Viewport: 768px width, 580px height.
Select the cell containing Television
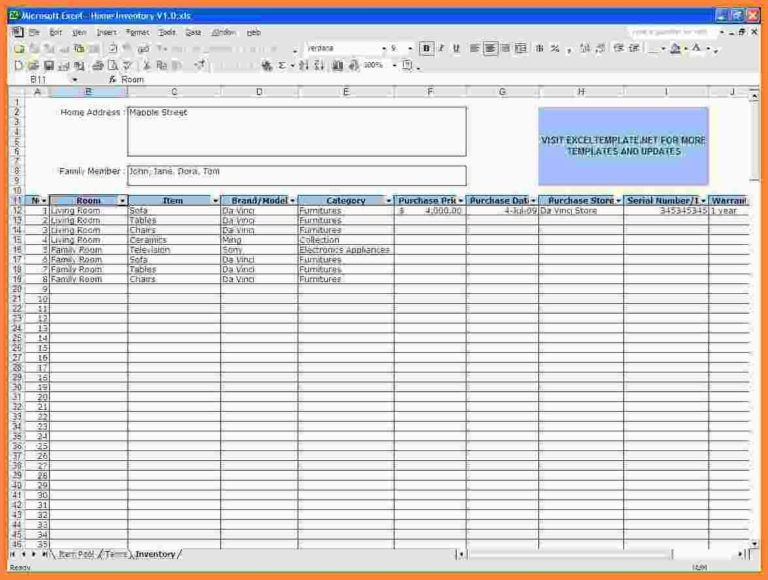[x=174, y=250]
